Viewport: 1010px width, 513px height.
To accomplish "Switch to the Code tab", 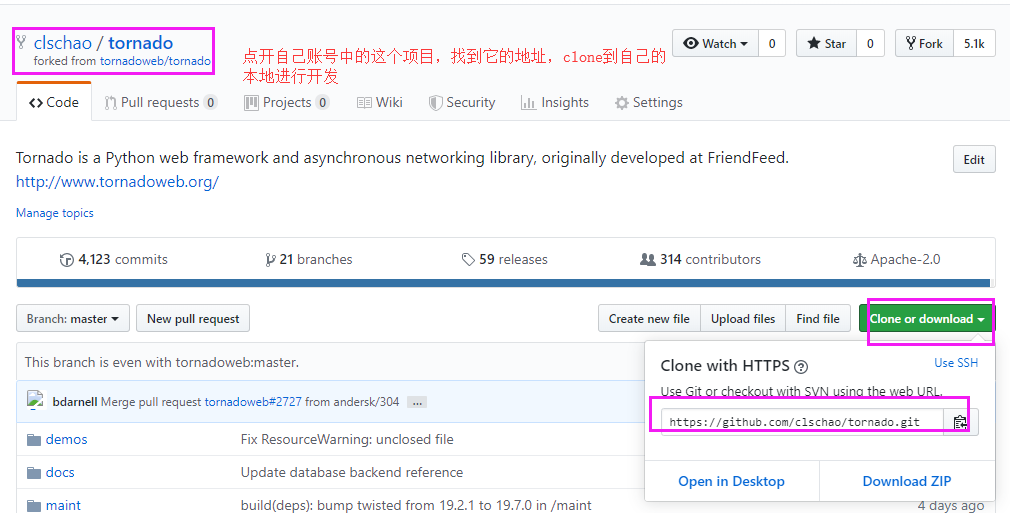I will 54,102.
